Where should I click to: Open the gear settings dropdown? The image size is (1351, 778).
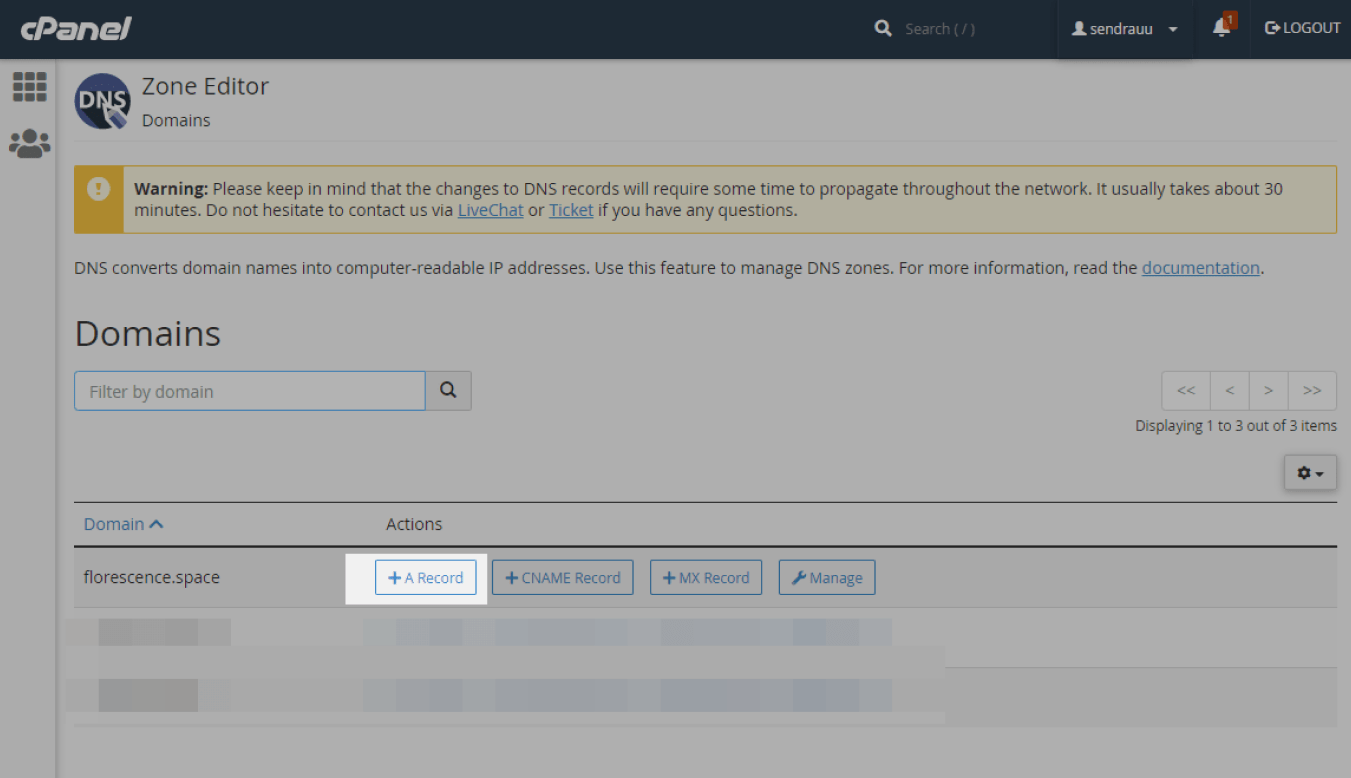click(1310, 473)
